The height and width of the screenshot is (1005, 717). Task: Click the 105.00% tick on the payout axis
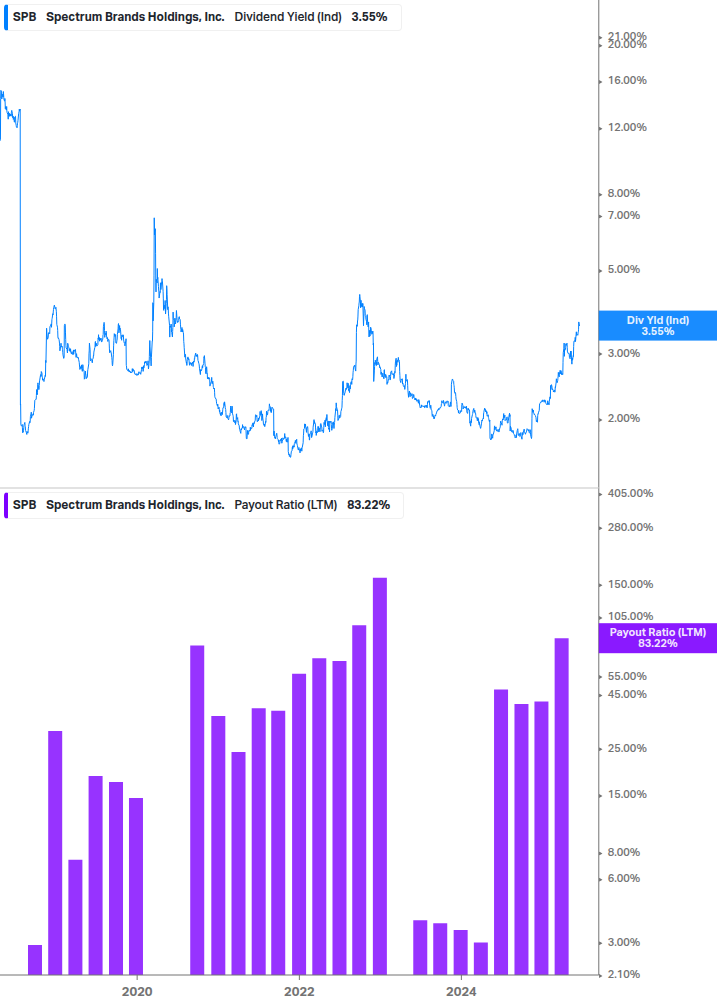(x=630, y=617)
